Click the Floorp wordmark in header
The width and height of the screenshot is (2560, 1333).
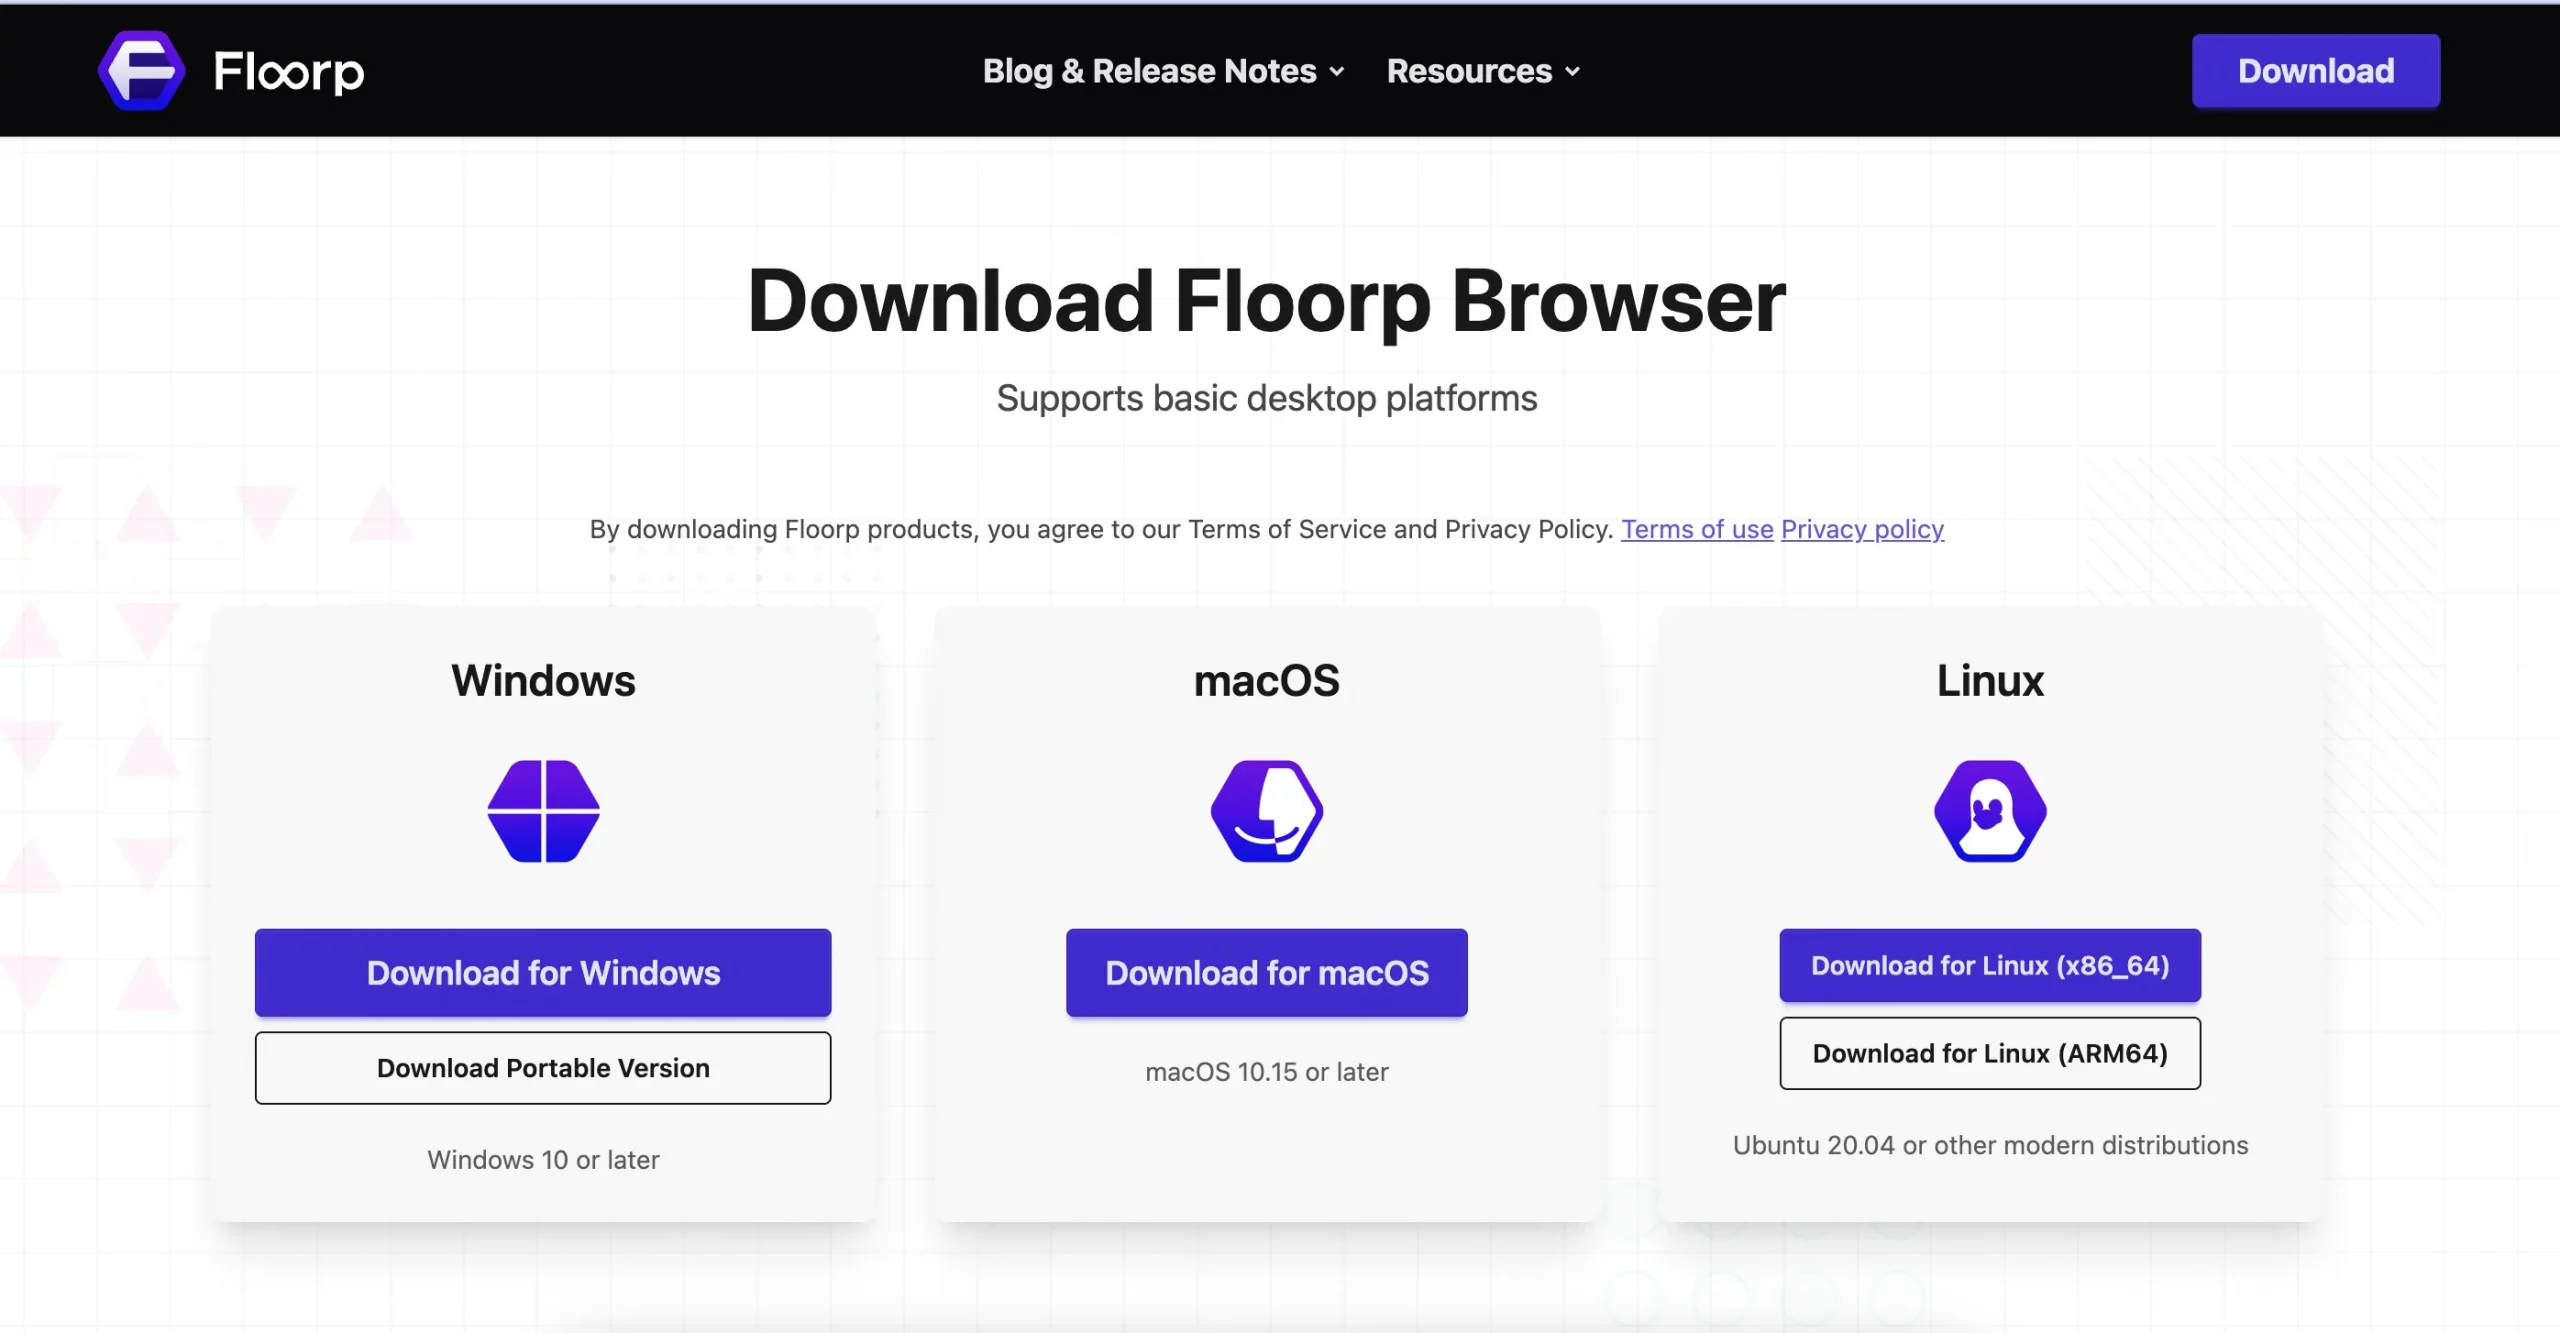click(x=289, y=72)
